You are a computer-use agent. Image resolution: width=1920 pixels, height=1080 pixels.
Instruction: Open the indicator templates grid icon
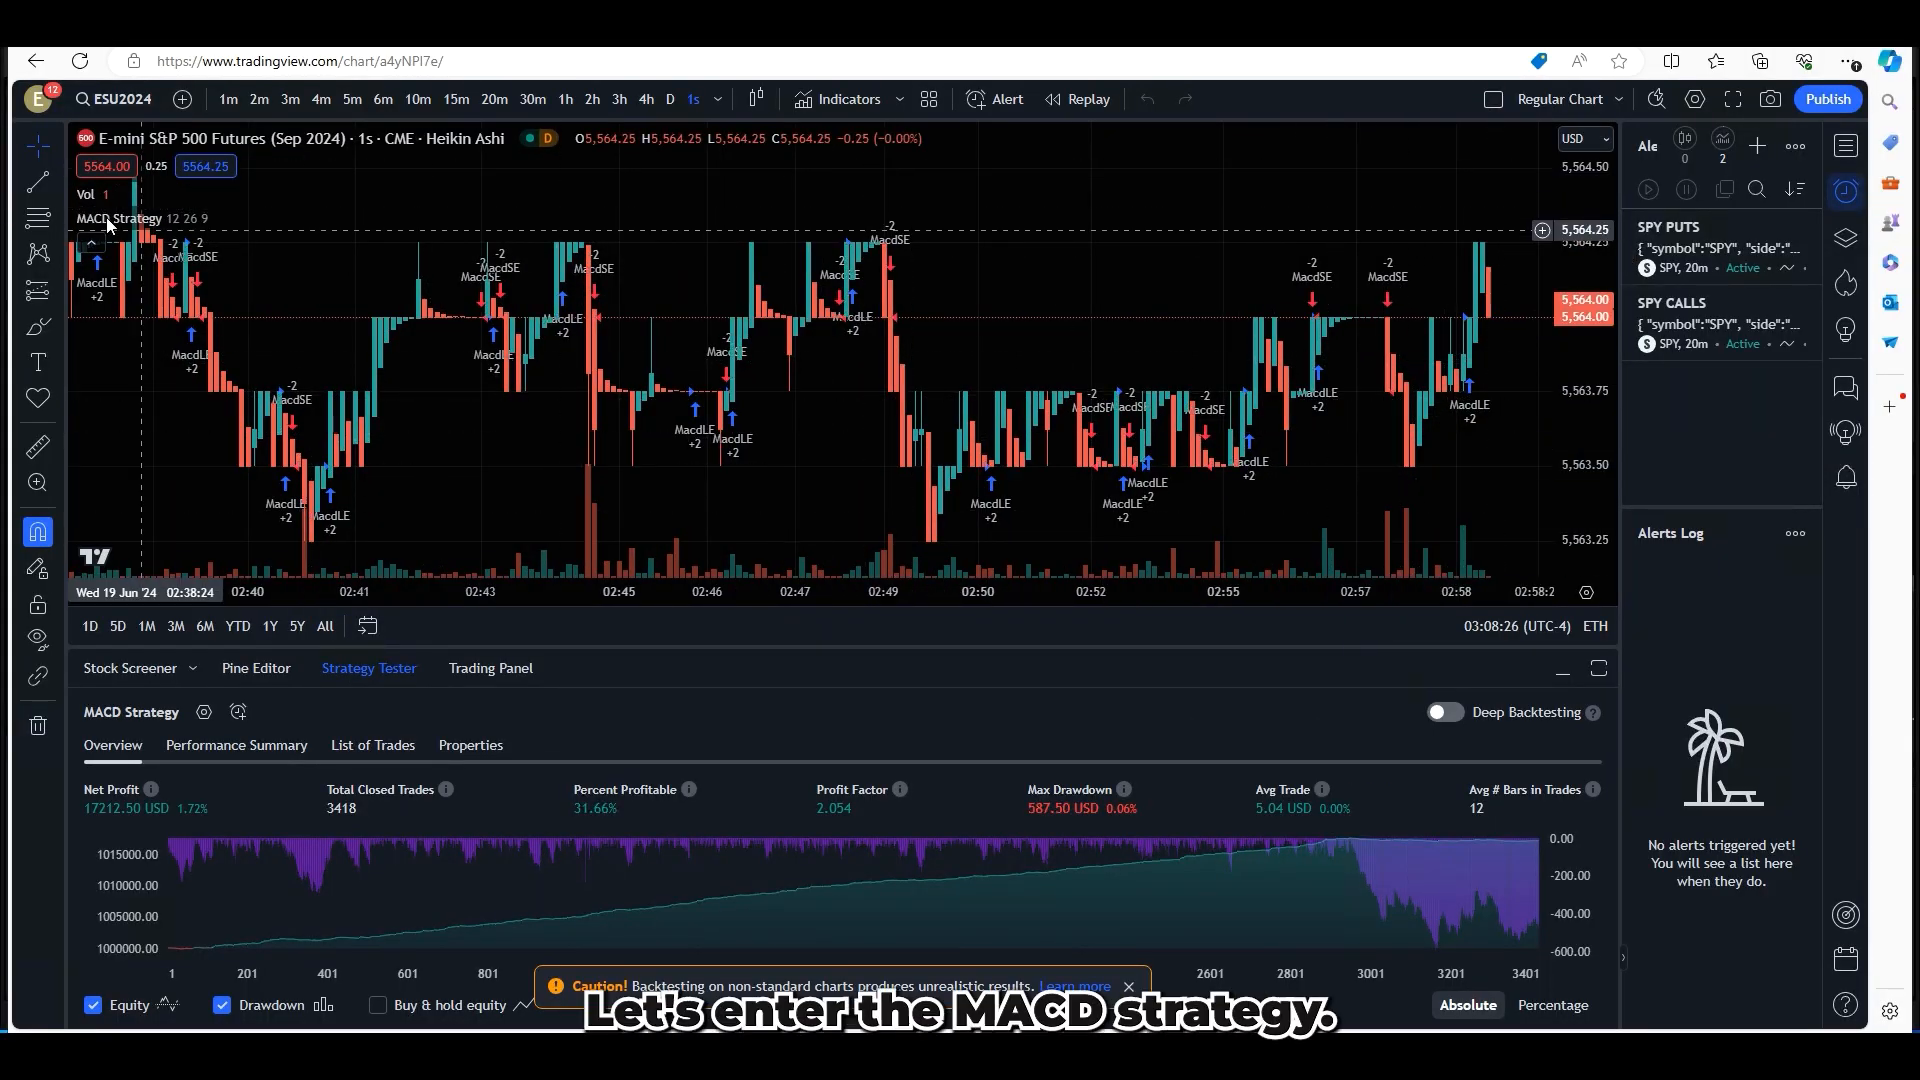click(x=929, y=99)
